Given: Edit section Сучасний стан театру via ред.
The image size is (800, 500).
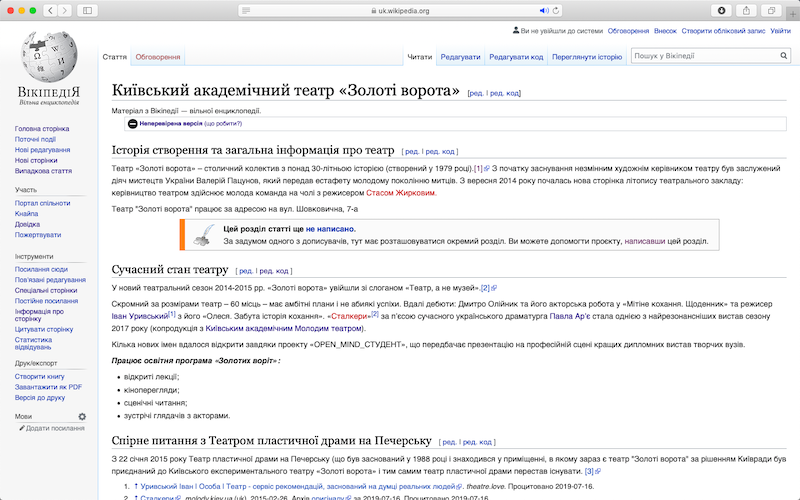Looking at the screenshot, I should click(x=245, y=271).
